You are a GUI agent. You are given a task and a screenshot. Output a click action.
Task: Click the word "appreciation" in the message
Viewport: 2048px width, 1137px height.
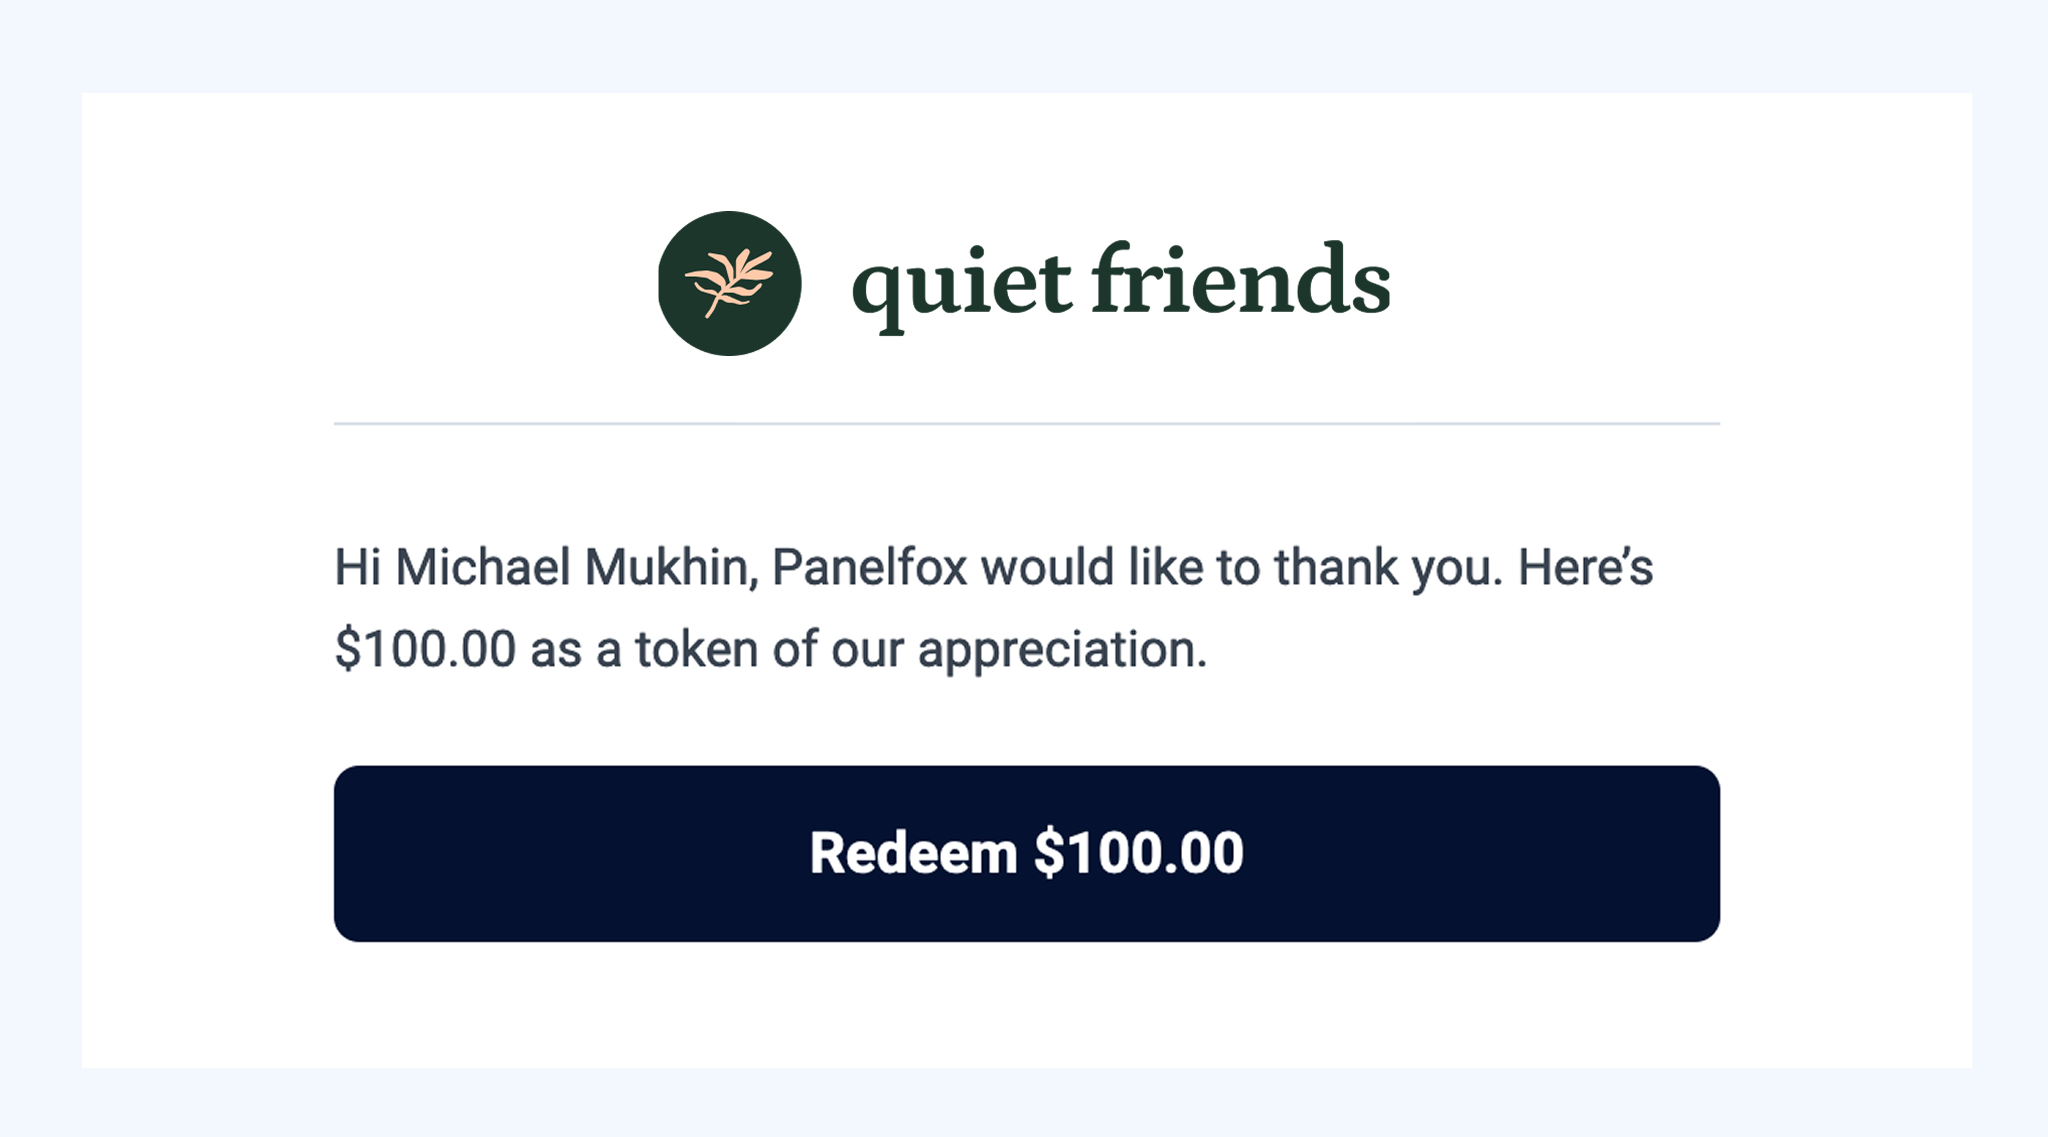pos(1061,650)
